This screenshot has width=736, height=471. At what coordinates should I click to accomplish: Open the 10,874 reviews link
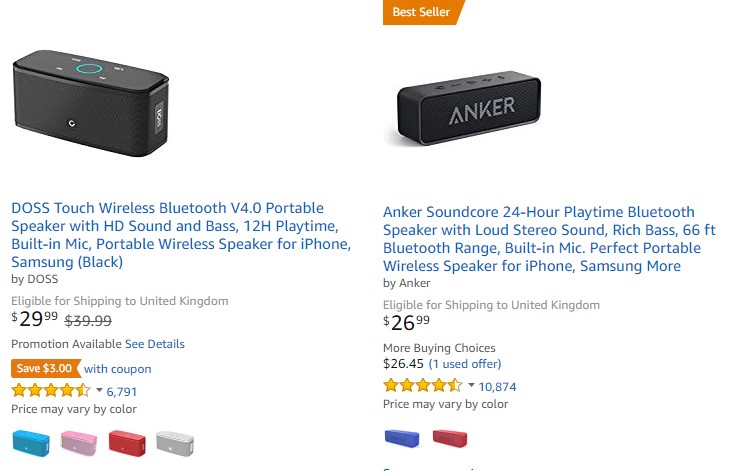coord(498,387)
